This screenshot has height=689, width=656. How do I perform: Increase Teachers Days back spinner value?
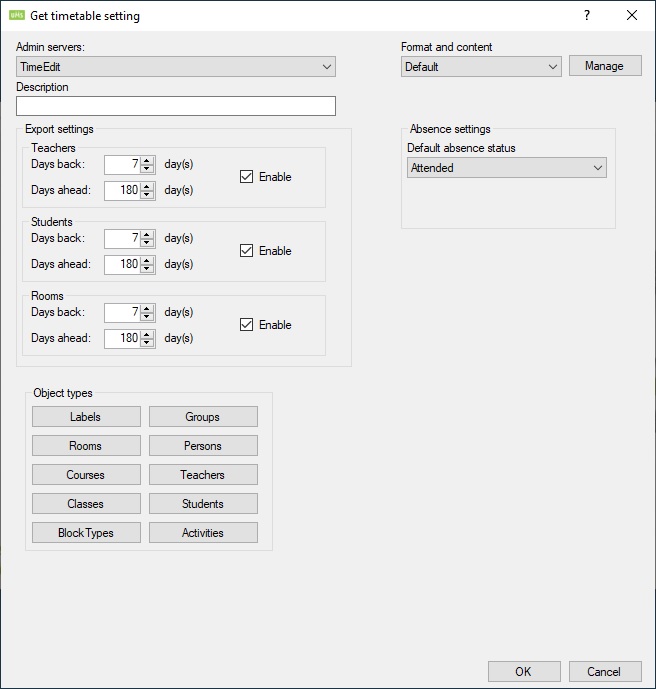pos(147,160)
